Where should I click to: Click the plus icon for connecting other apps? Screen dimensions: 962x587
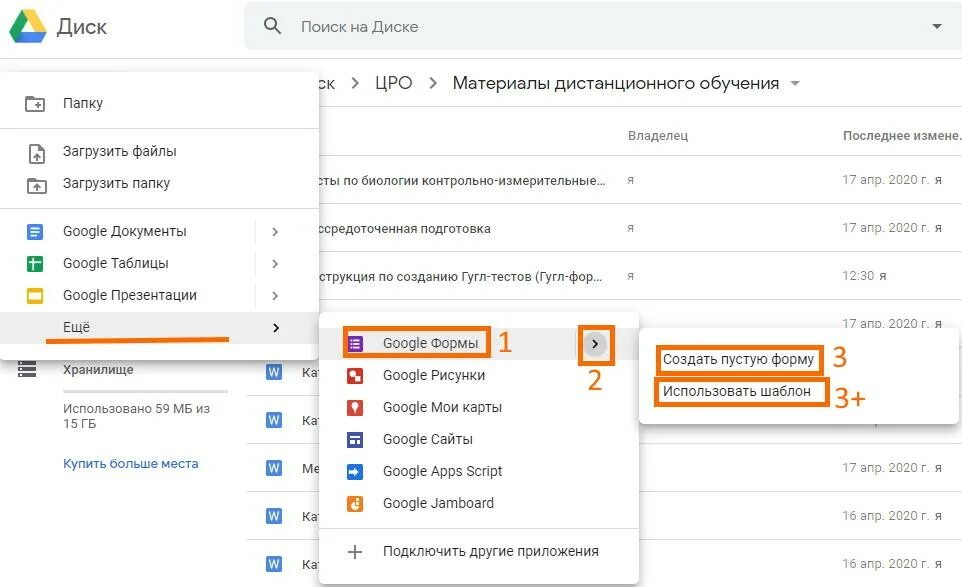tap(355, 551)
